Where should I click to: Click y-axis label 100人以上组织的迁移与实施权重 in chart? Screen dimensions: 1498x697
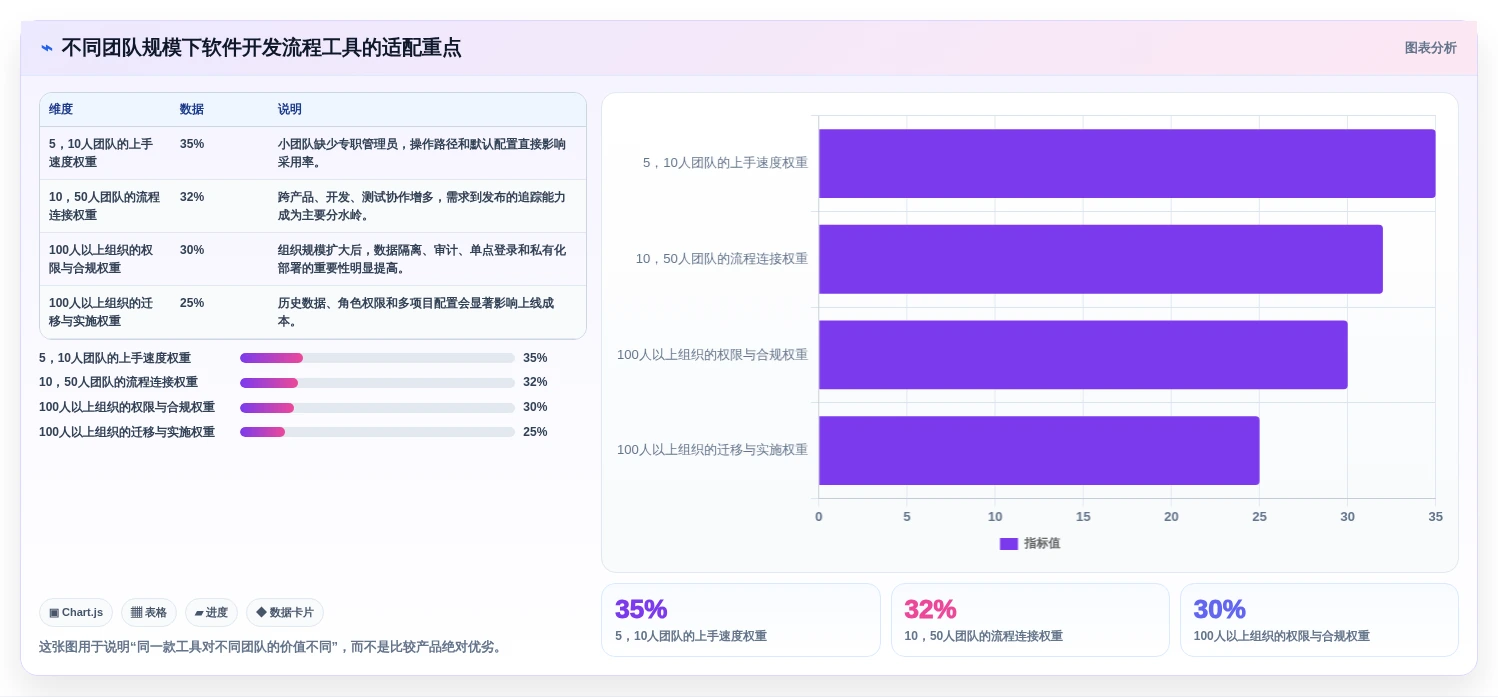click(x=712, y=450)
